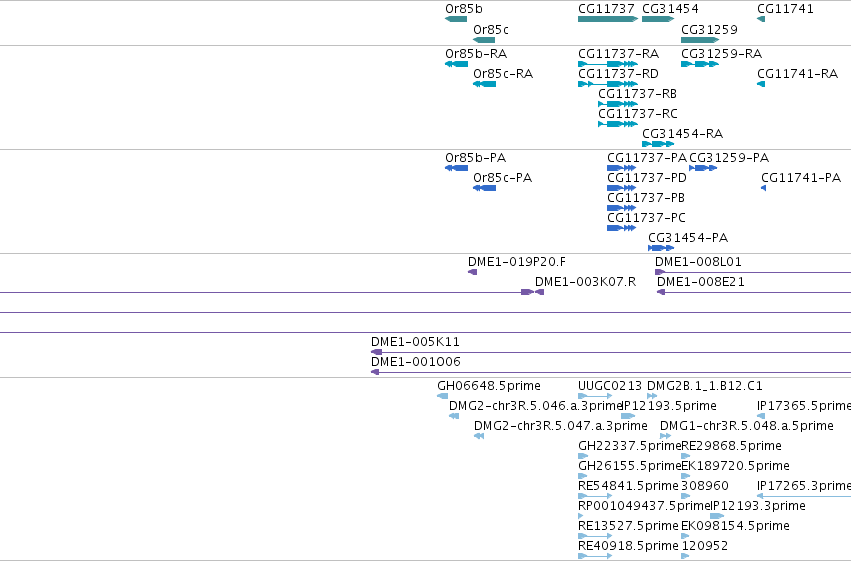
Task: Select the DME1-008E21 BAC feature
Action: 754,292
